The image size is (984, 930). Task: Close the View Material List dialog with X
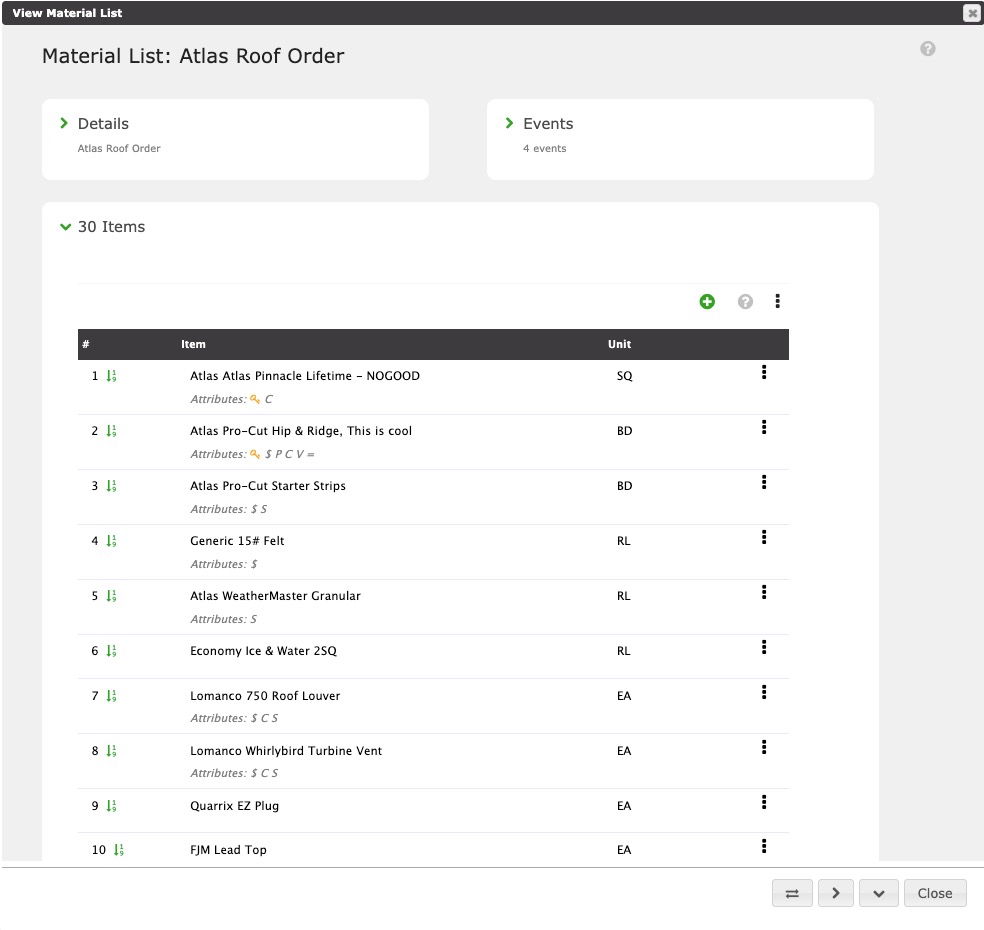click(971, 13)
